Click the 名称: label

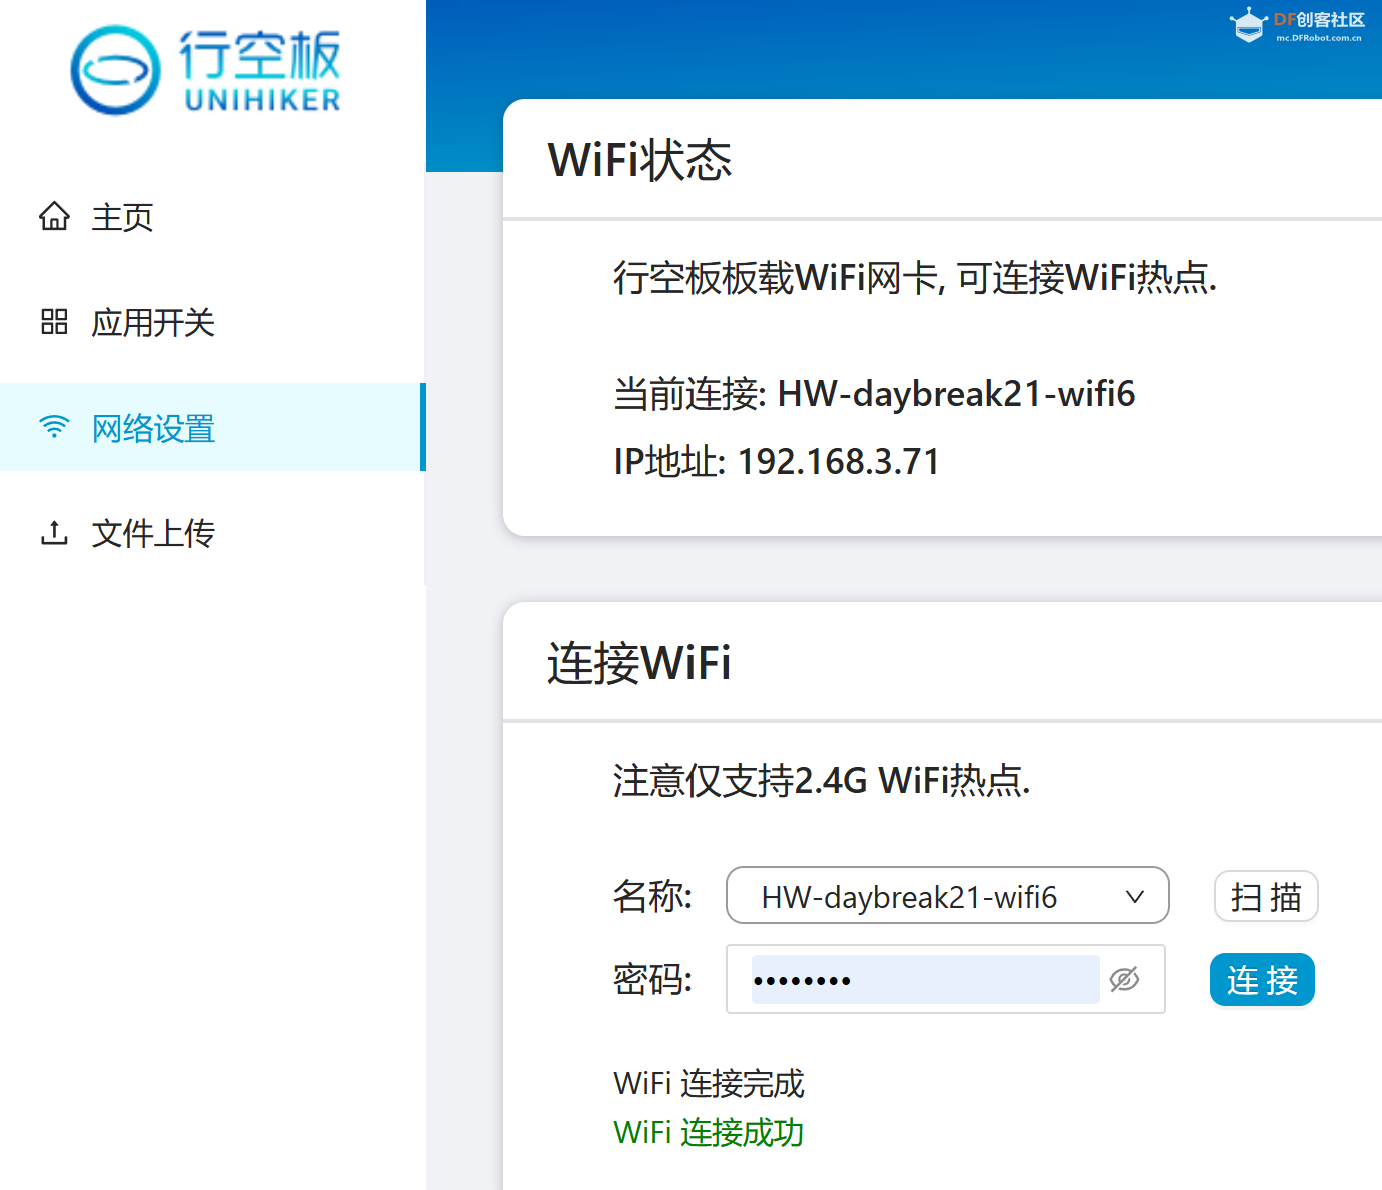653,896
